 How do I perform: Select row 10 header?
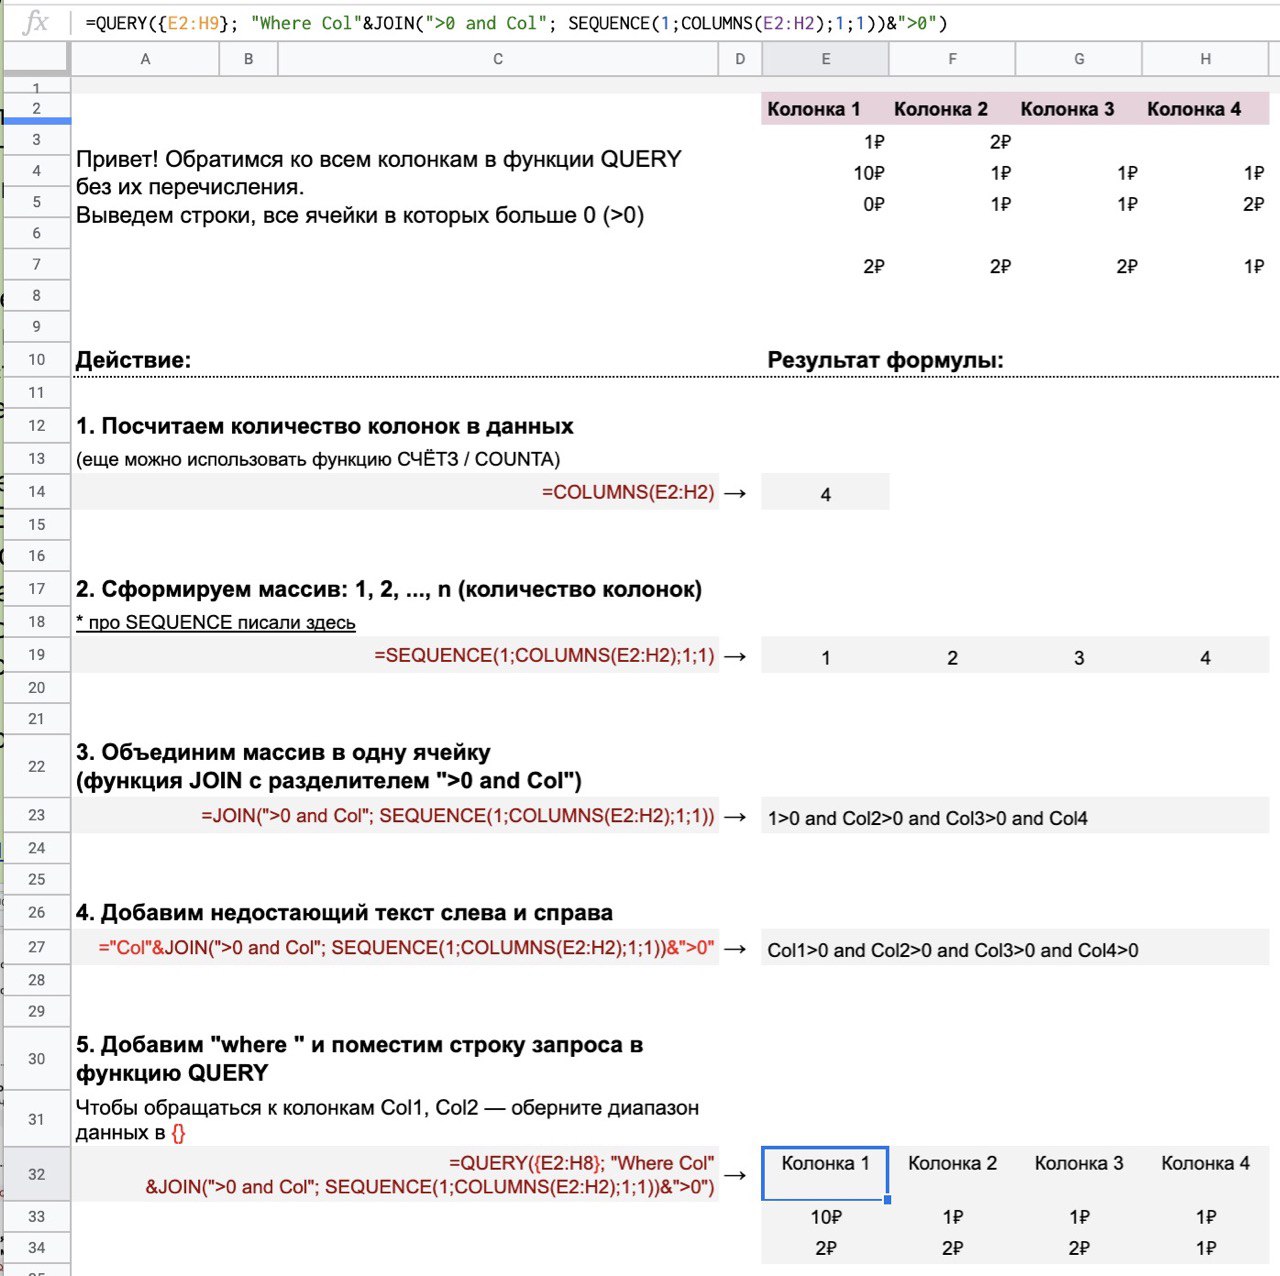click(37, 360)
